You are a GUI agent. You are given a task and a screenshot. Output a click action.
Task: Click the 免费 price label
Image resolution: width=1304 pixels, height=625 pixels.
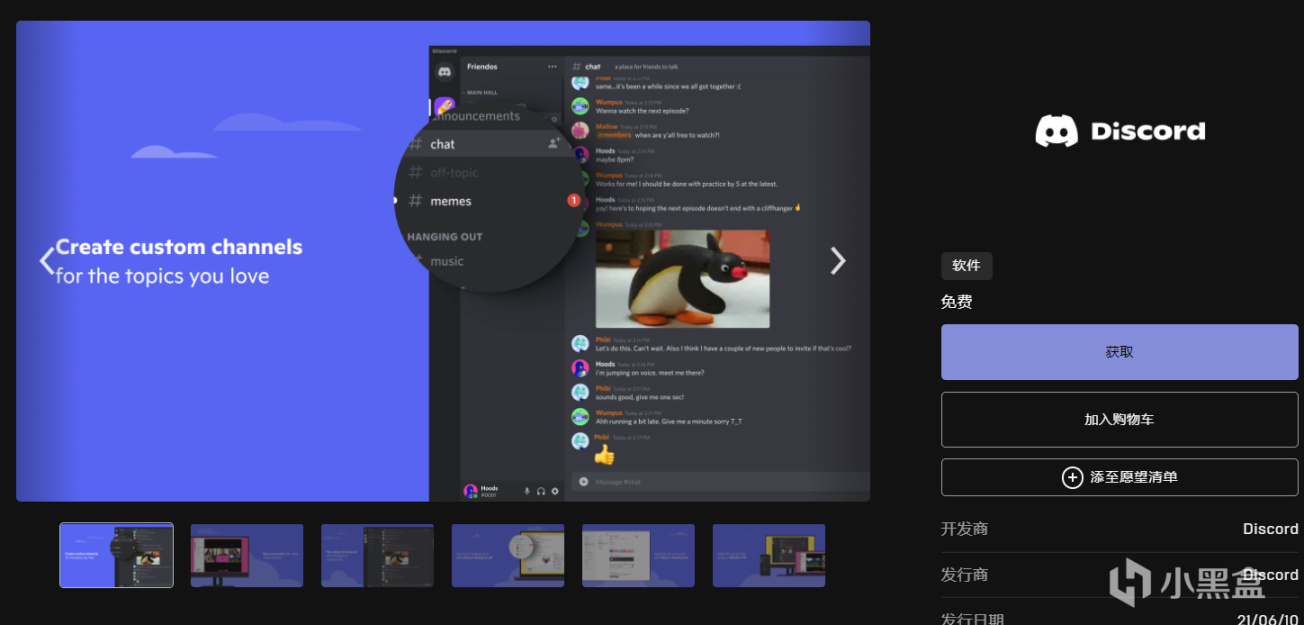(957, 302)
